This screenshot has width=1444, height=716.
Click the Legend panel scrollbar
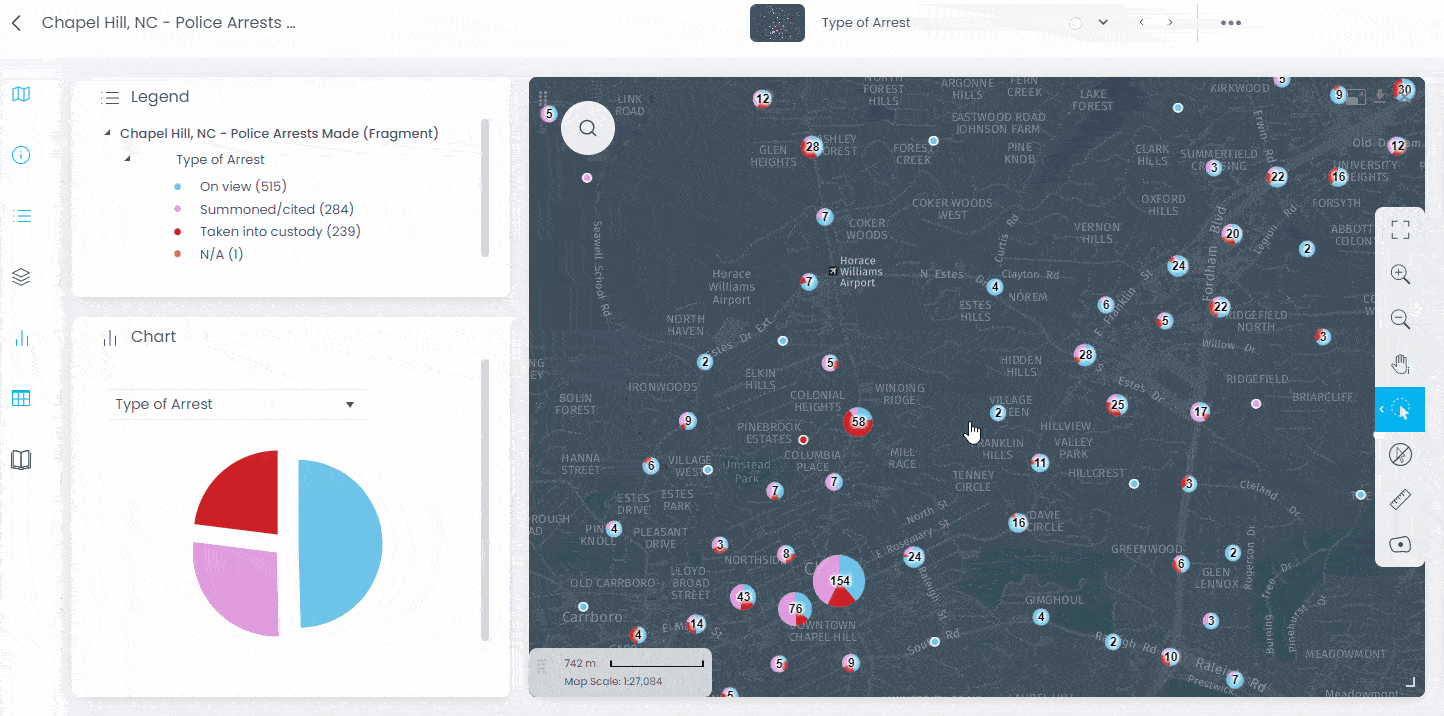(x=485, y=188)
